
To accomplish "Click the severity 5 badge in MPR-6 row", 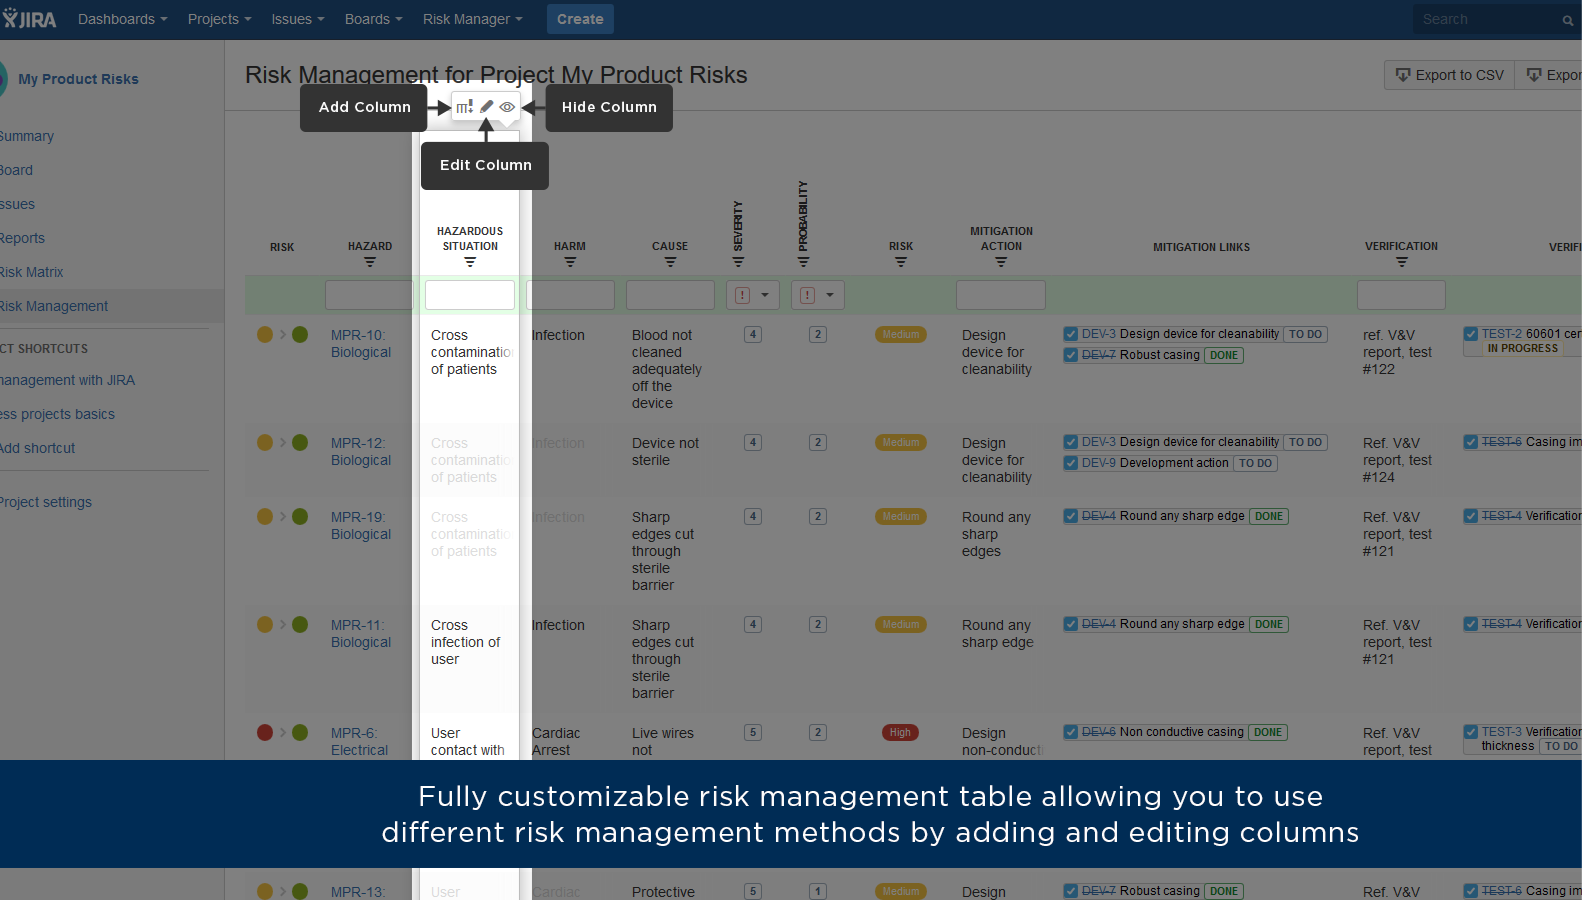I will pyautogui.click(x=753, y=733).
